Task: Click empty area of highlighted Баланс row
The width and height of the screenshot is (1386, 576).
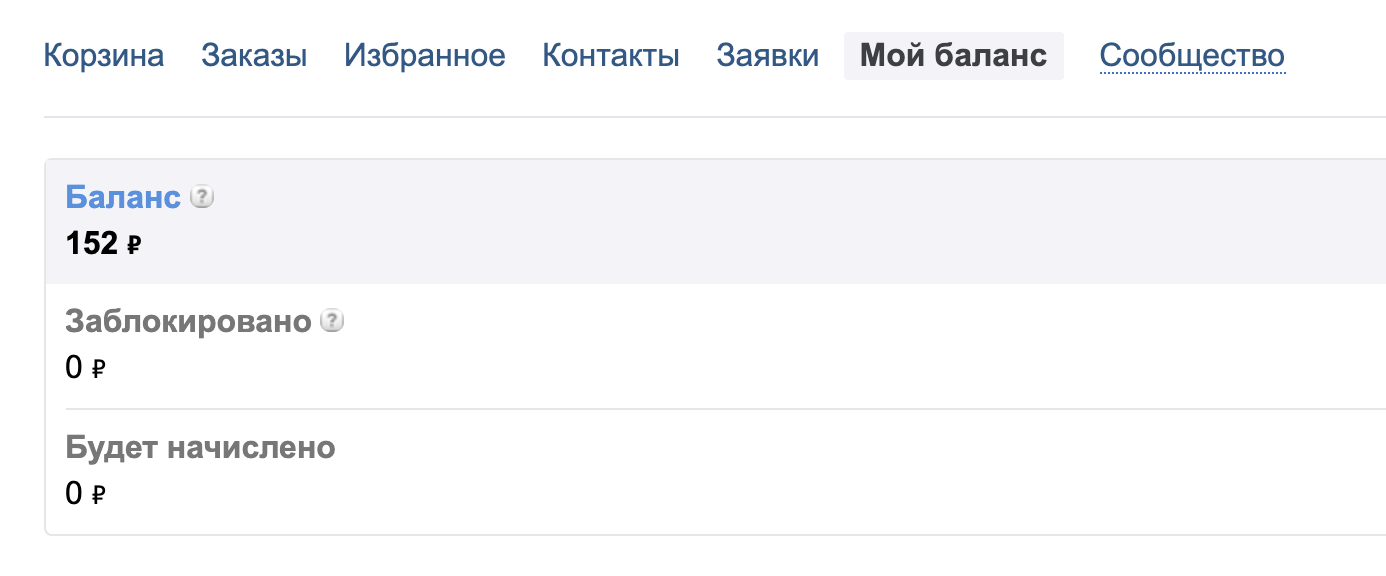Action: 800,221
